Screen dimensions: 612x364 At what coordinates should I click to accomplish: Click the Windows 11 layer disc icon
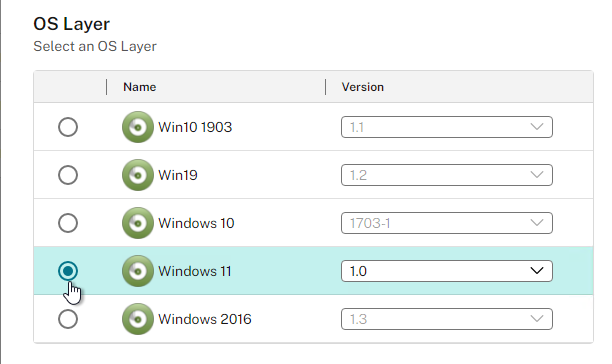(137, 271)
